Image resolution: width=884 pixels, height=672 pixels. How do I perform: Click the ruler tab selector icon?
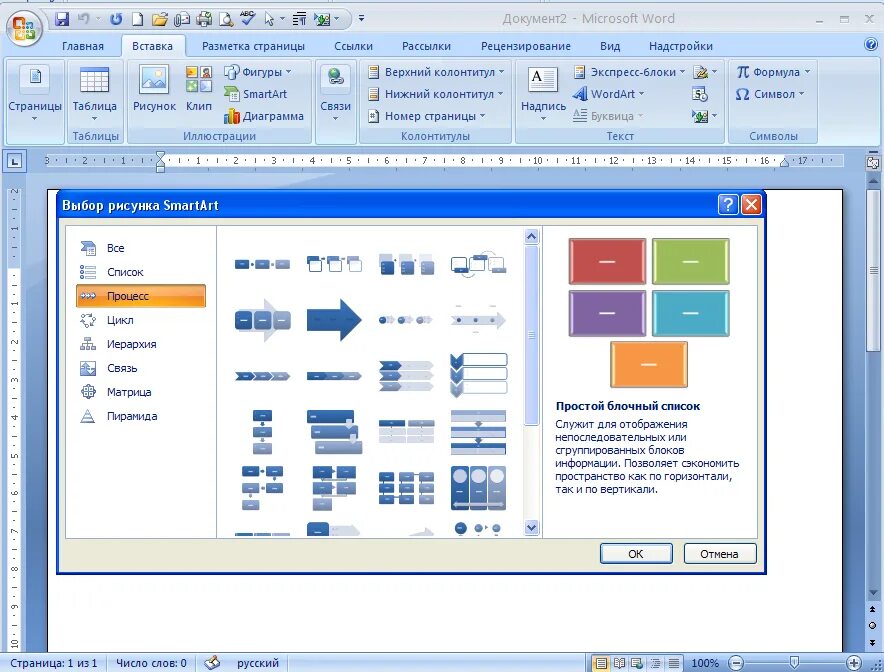pos(14,161)
